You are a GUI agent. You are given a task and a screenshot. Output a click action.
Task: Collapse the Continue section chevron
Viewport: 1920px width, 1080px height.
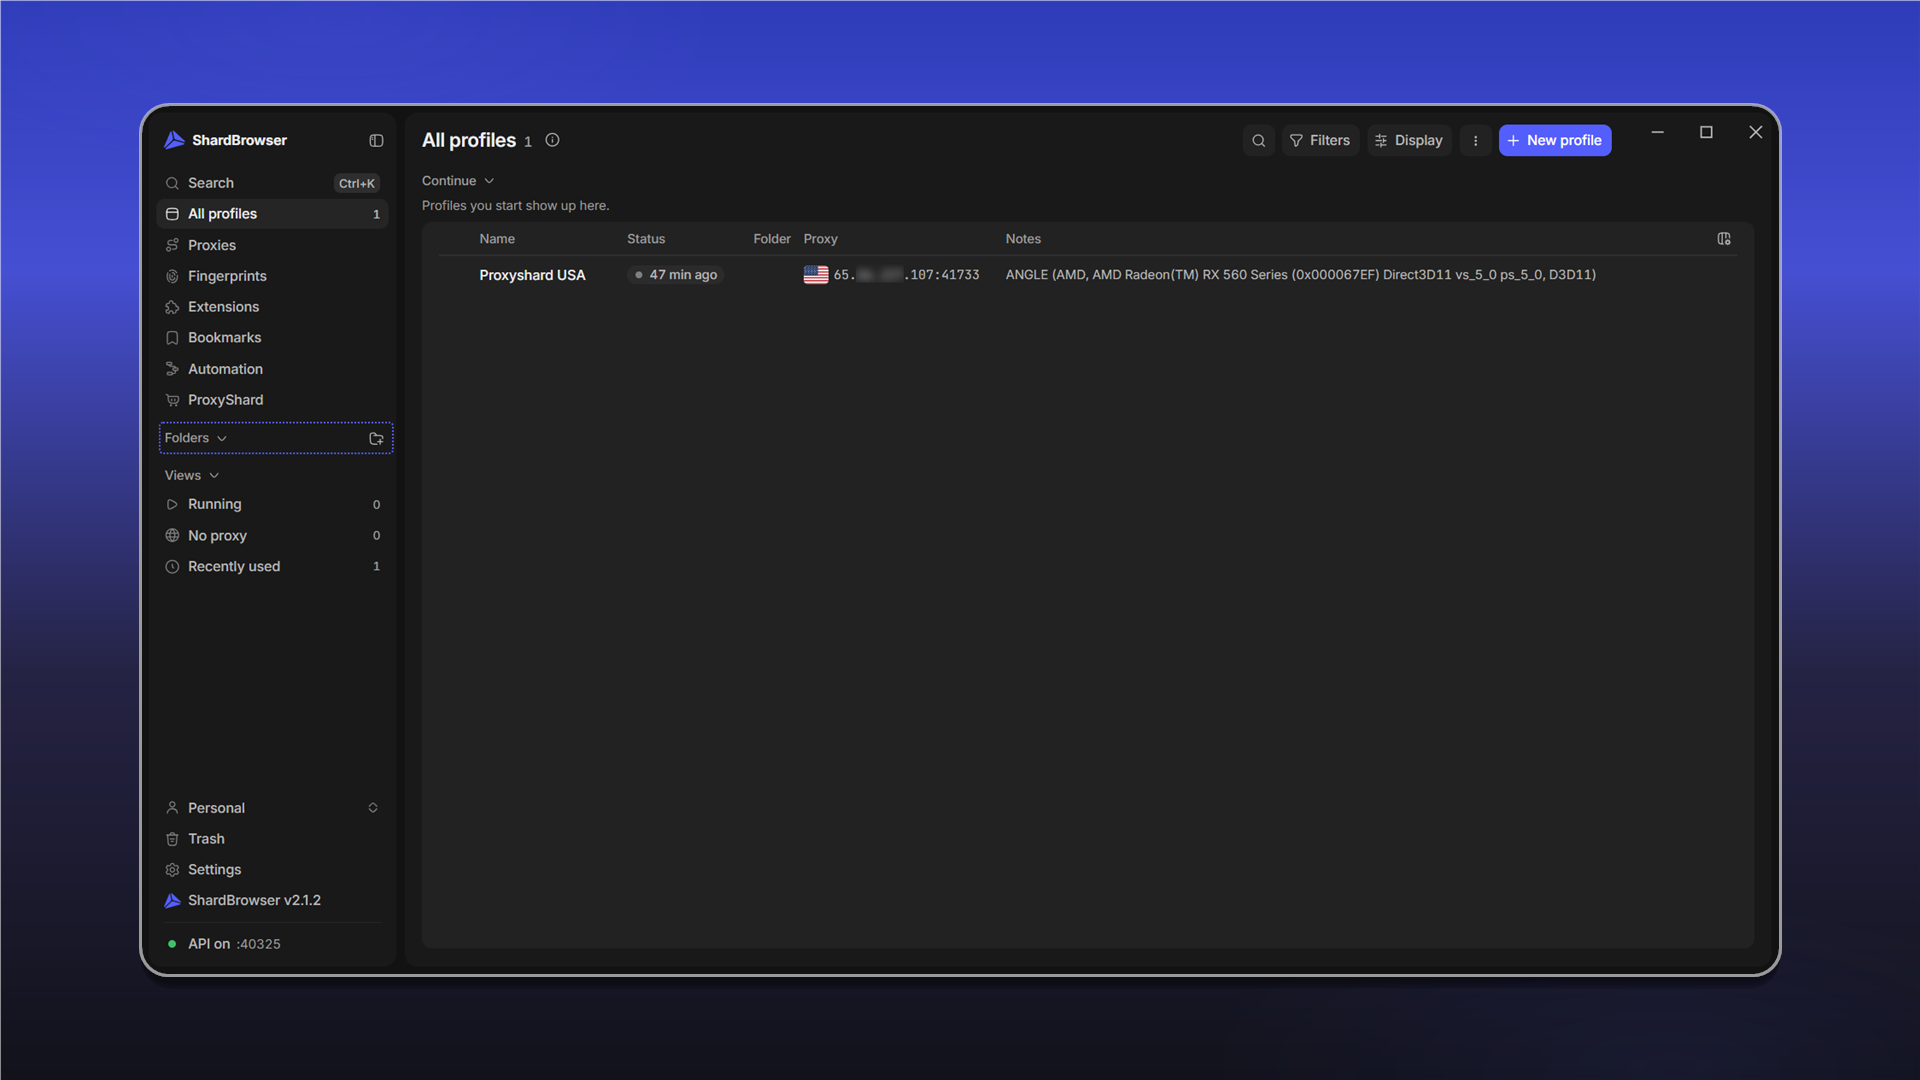coord(489,181)
